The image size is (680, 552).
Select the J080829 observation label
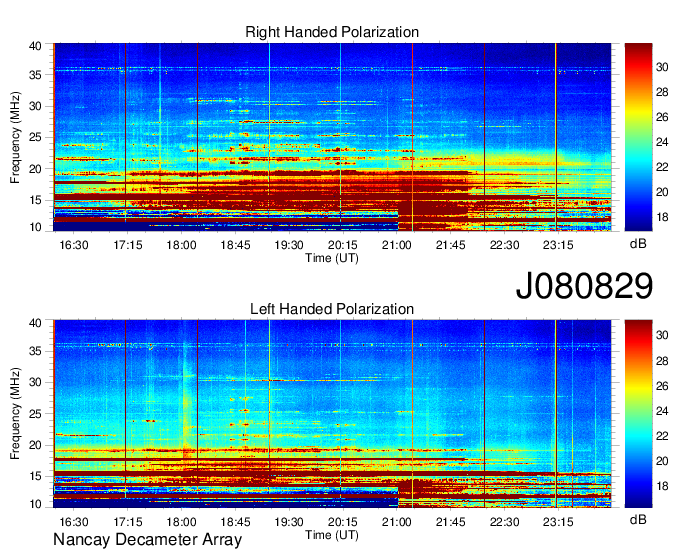(x=584, y=286)
